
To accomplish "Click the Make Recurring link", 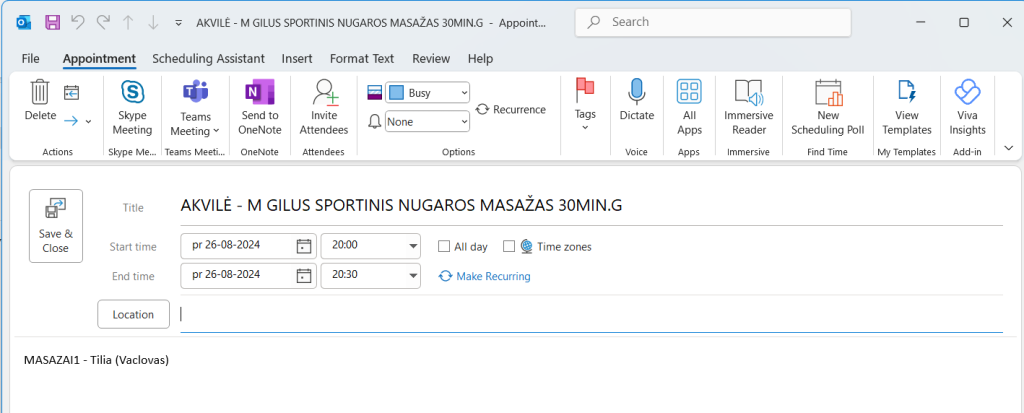I will 493,276.
